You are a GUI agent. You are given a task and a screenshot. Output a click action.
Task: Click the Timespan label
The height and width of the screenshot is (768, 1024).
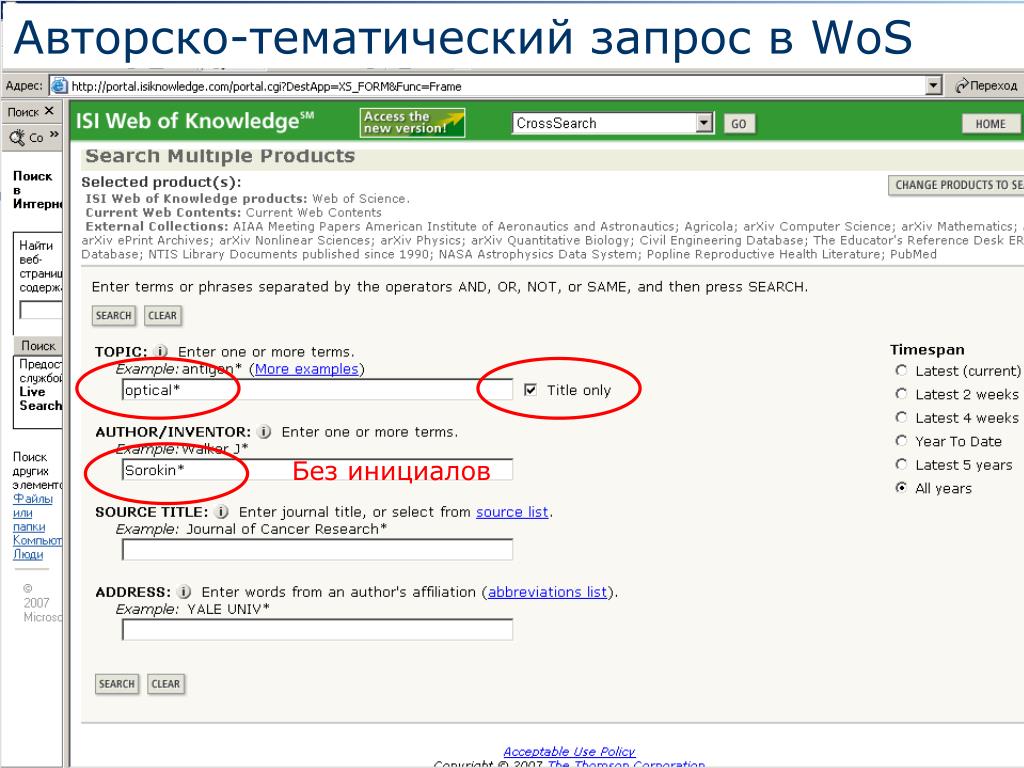click(x=927, y=349)
